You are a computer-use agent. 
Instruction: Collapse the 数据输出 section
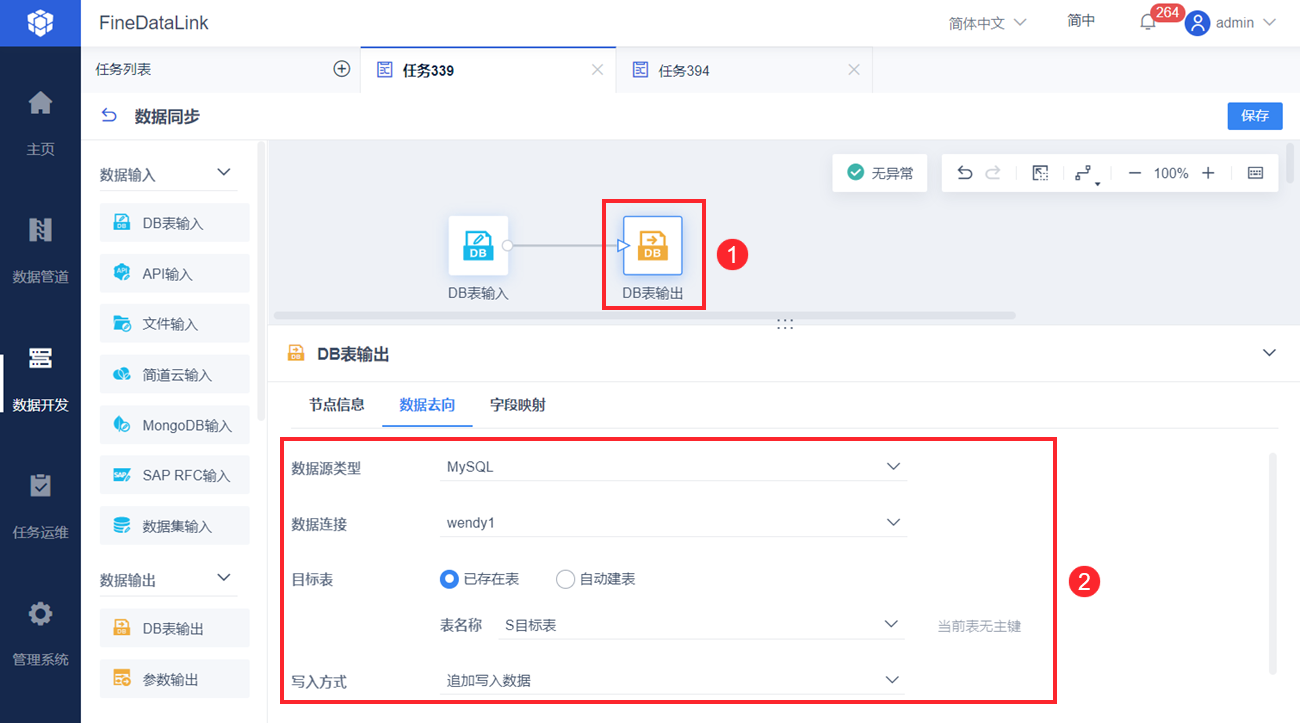tap(224, 578)
